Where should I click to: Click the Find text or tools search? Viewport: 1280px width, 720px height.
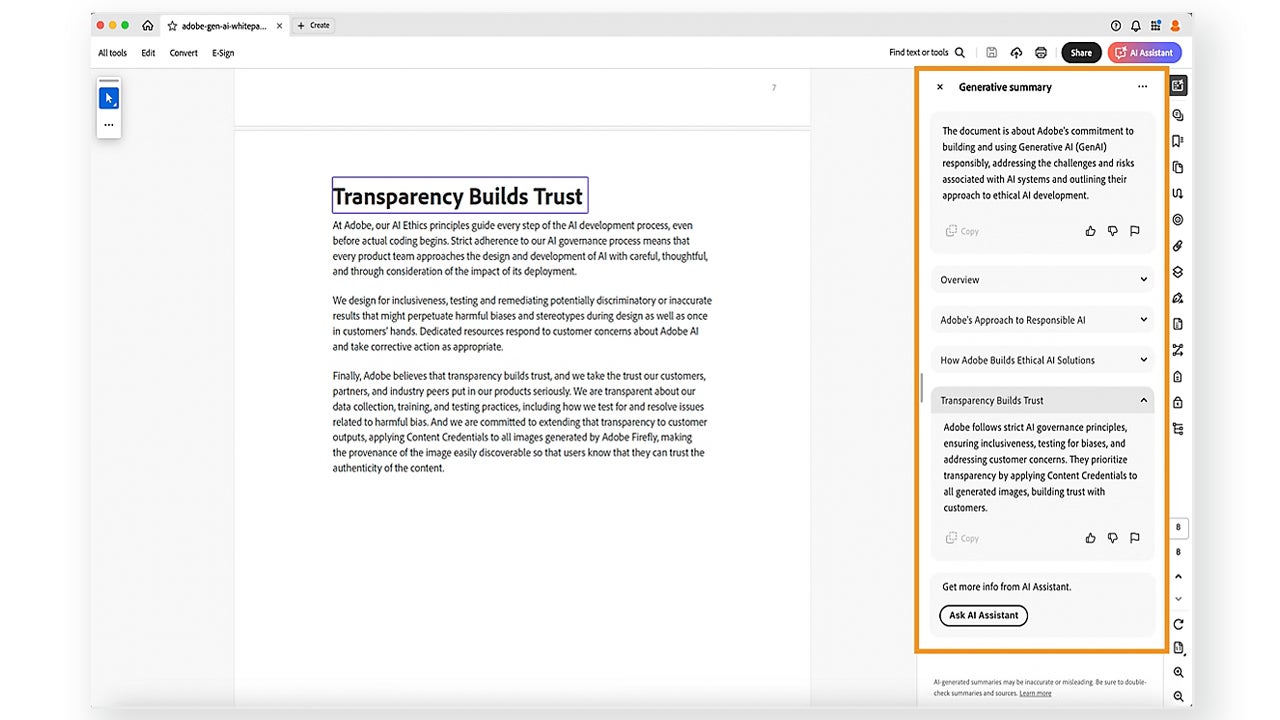point(926,53)
